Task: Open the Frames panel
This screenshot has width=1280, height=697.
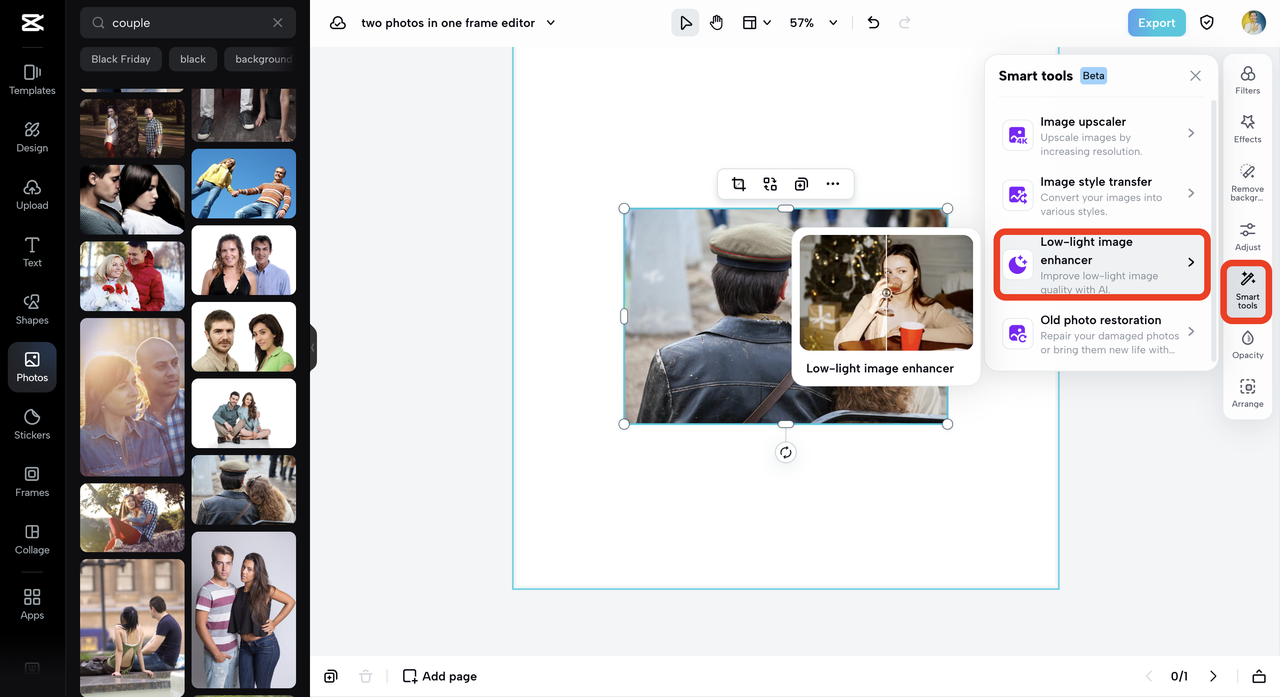Action: [x=32, y=481]
